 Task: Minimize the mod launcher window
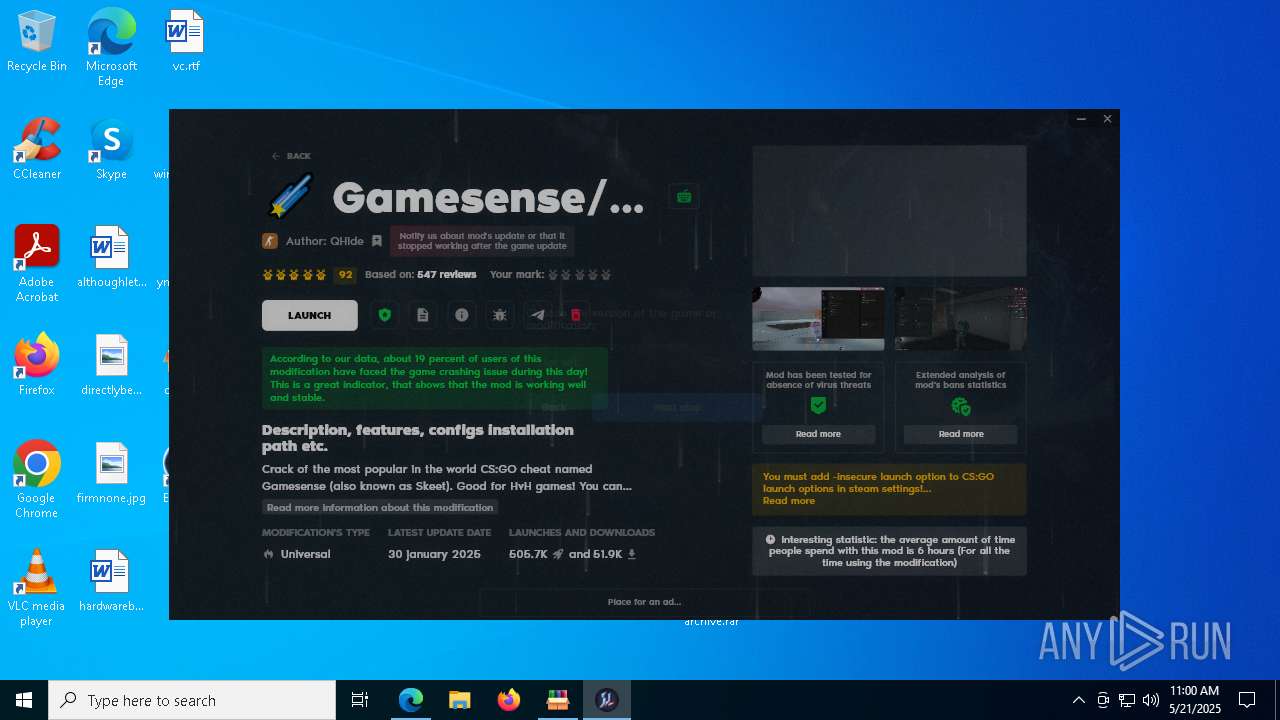coord(1081,119)
